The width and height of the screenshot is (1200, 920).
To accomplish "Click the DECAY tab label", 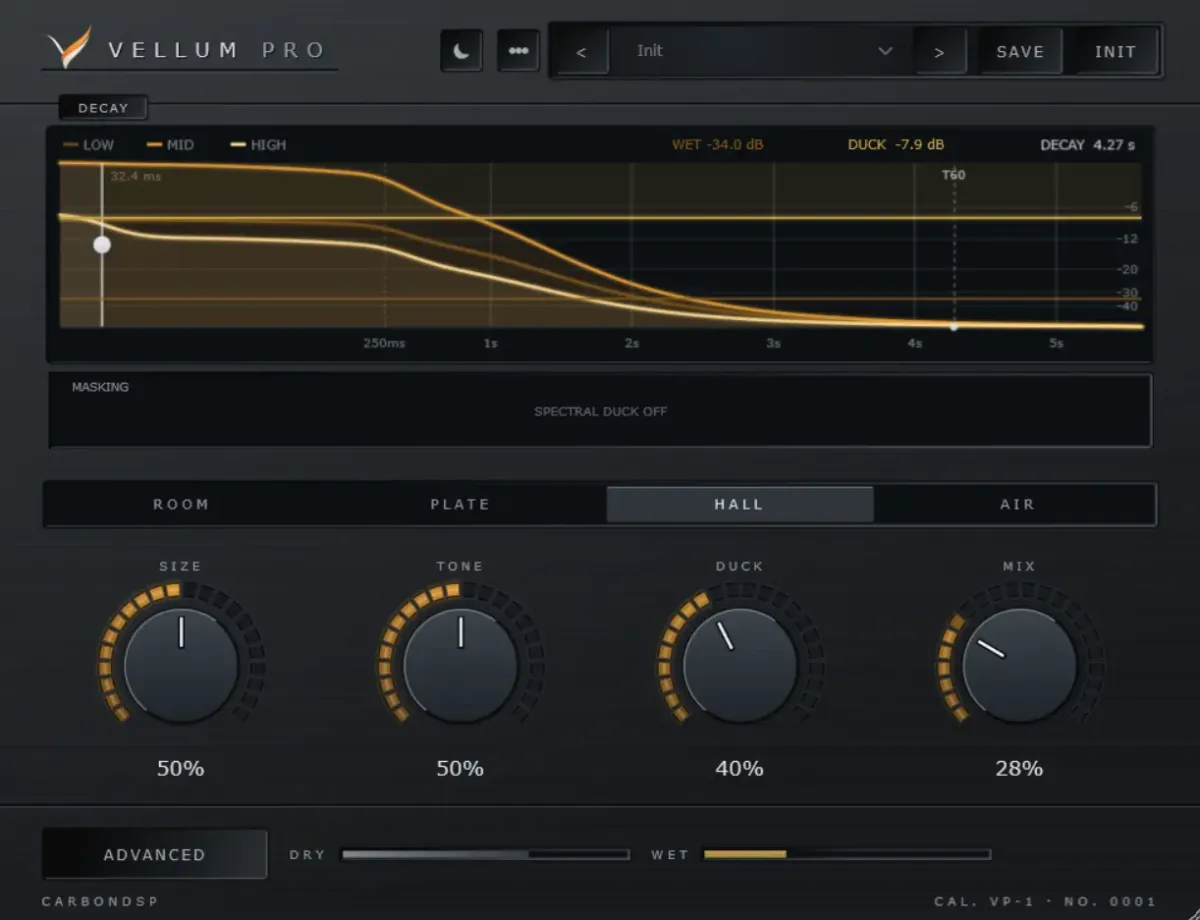I will click(x=103, y=108).
